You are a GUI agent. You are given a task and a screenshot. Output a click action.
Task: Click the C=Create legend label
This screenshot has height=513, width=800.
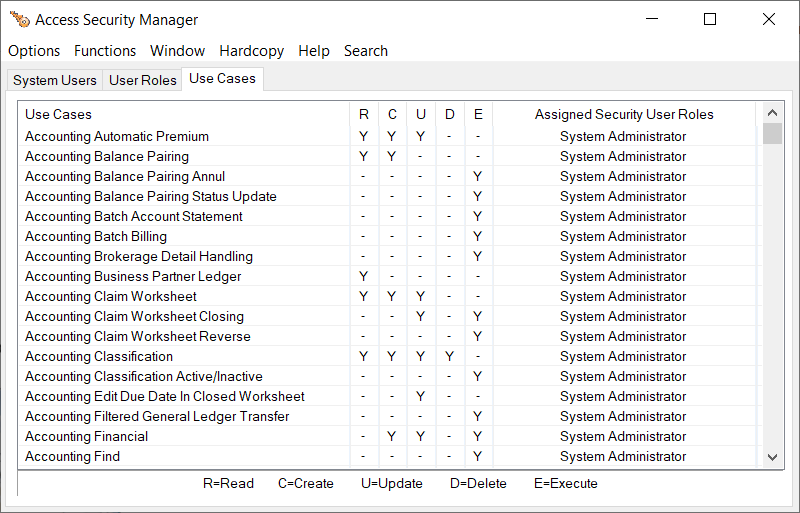(306, 483)
